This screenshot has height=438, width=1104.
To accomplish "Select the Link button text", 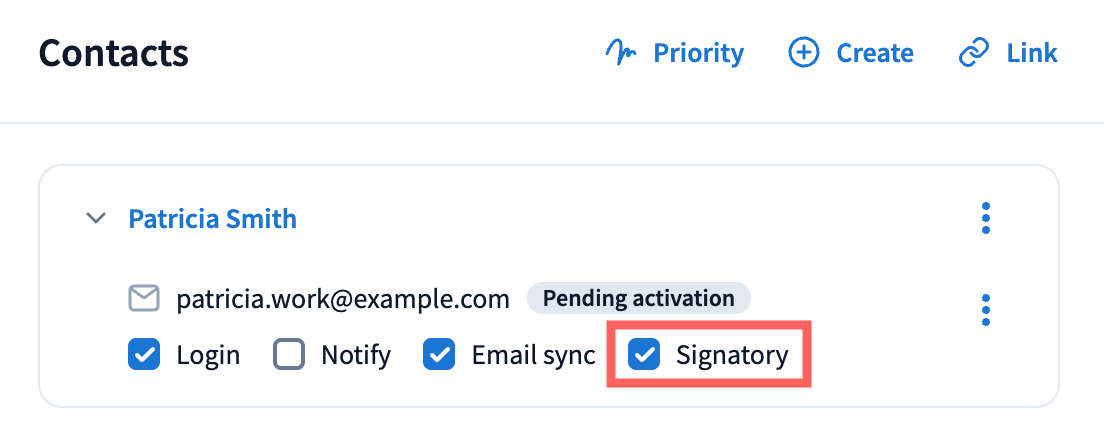I will tap(1032, 53).
